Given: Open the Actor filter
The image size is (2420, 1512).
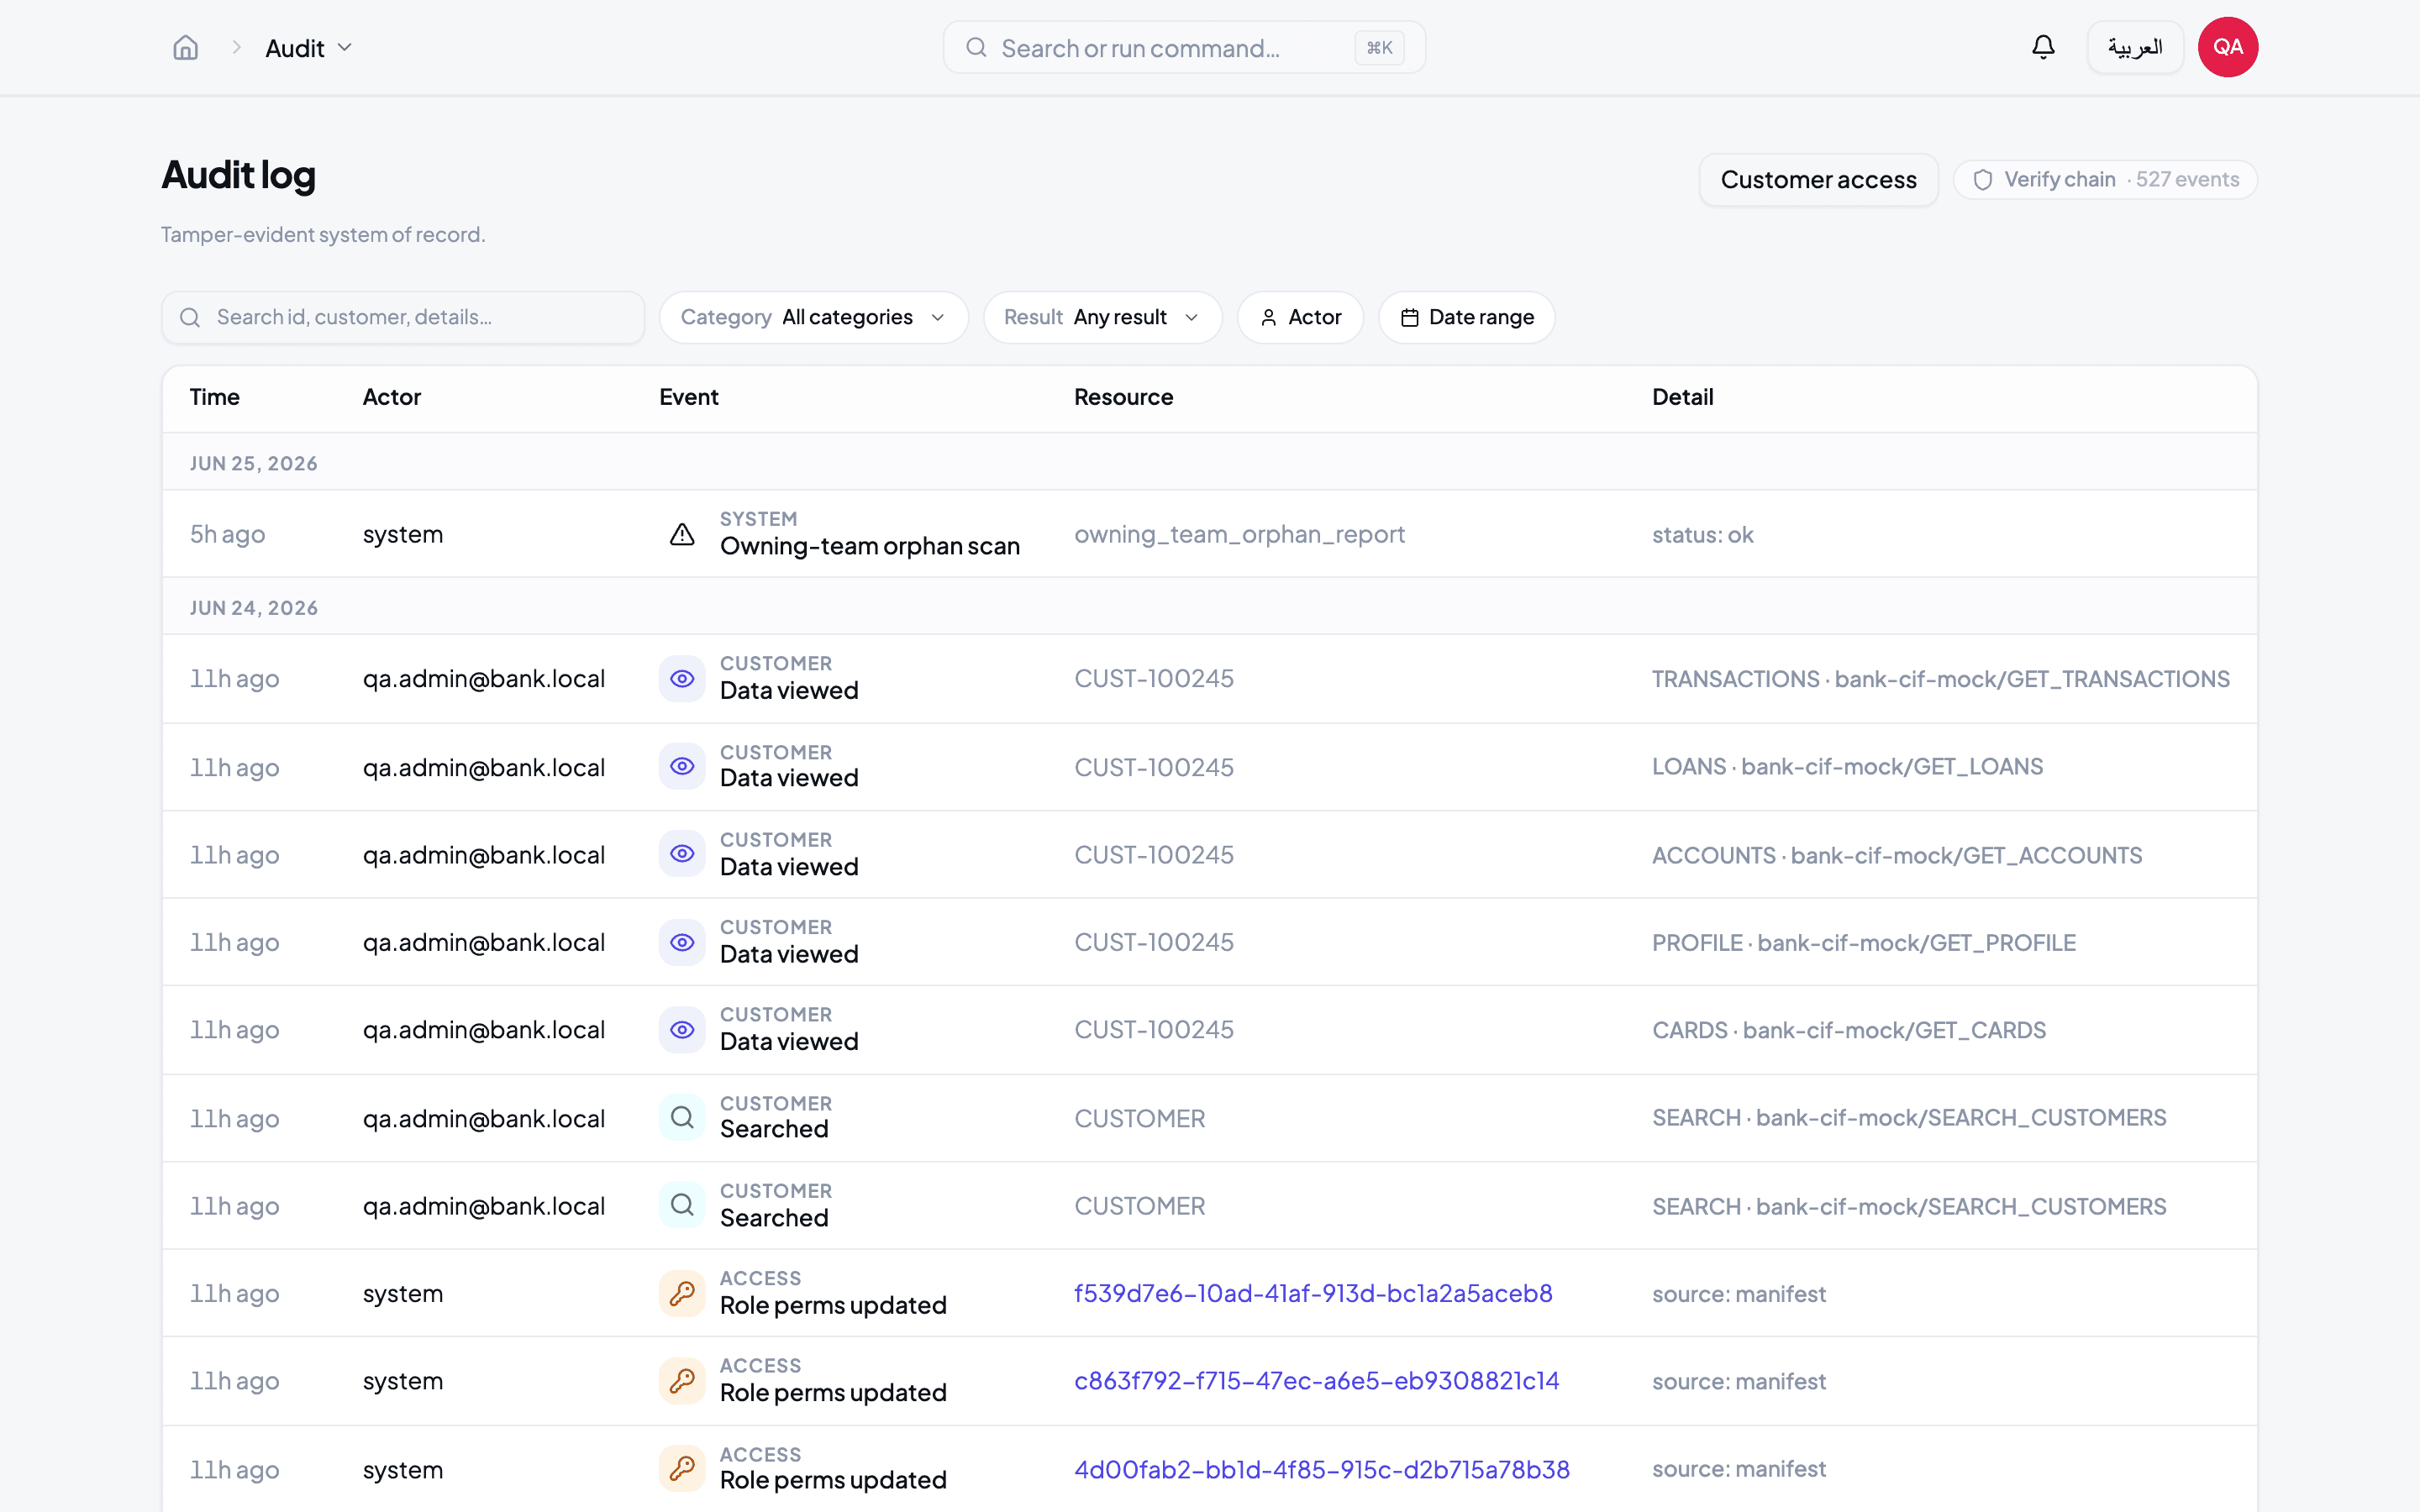Looking at the screenshot, I should pos(1300,317).
